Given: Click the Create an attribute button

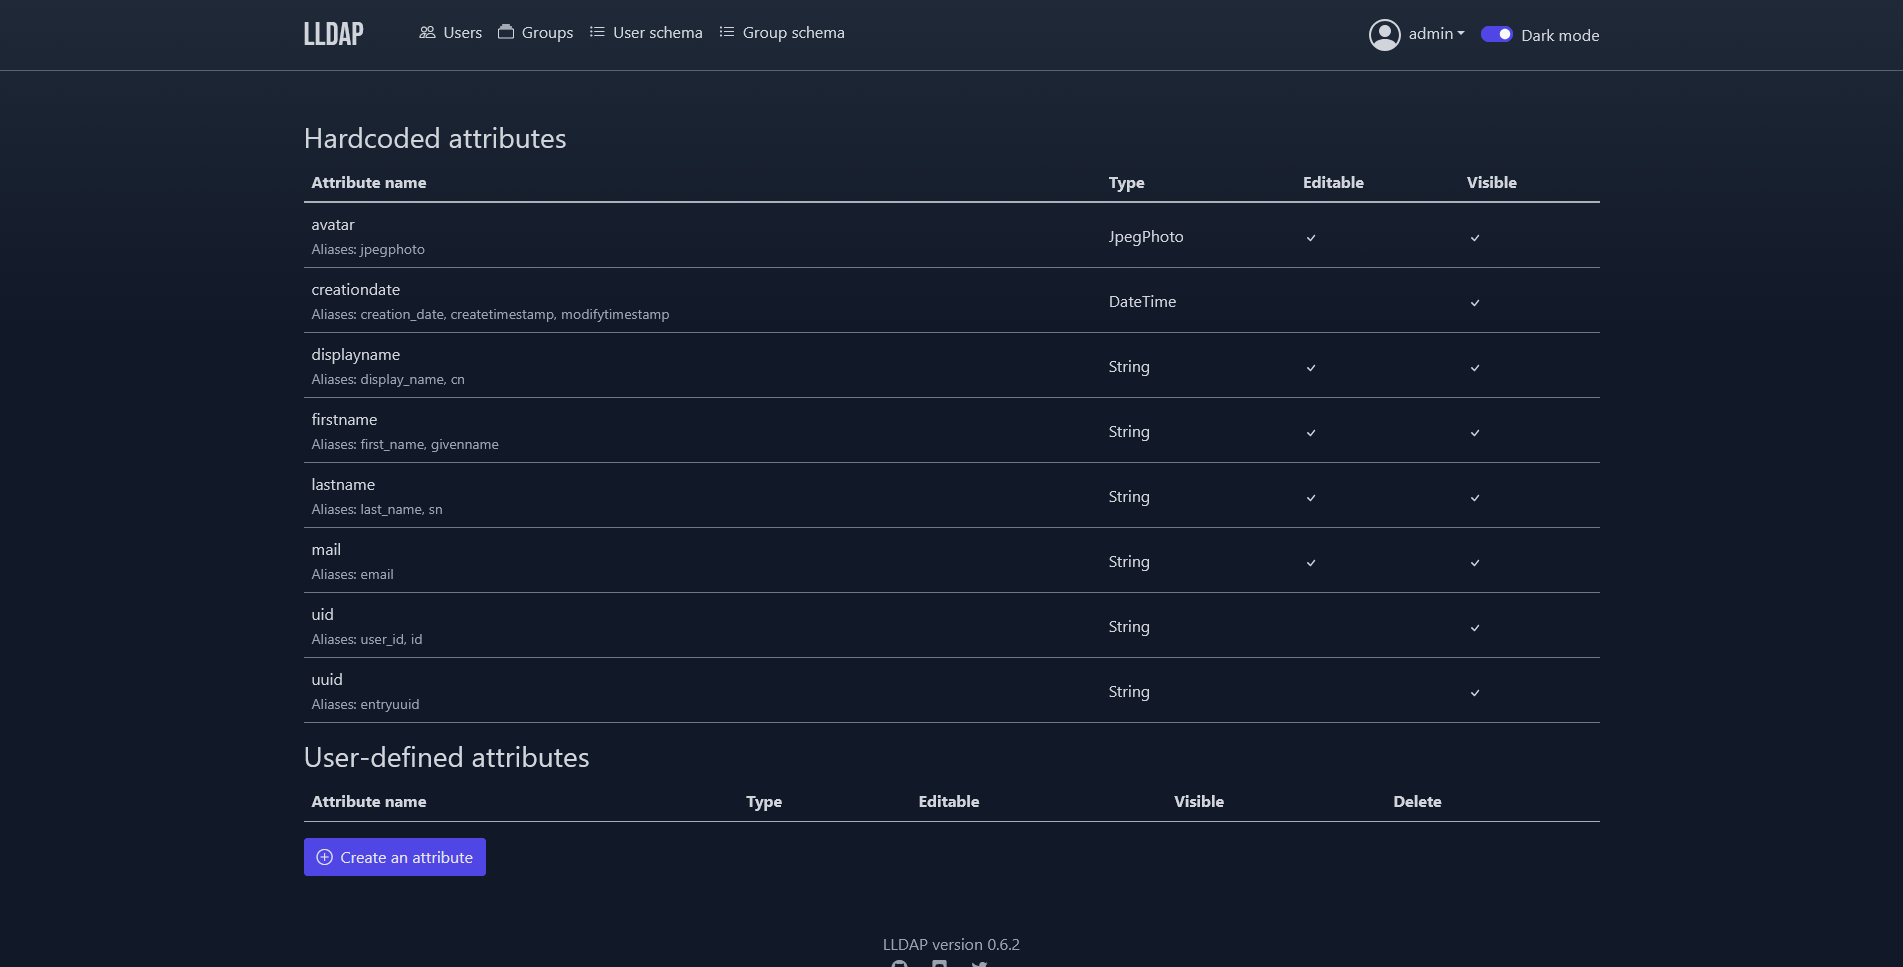Looking at the screenshot, I should pos(395,857).
